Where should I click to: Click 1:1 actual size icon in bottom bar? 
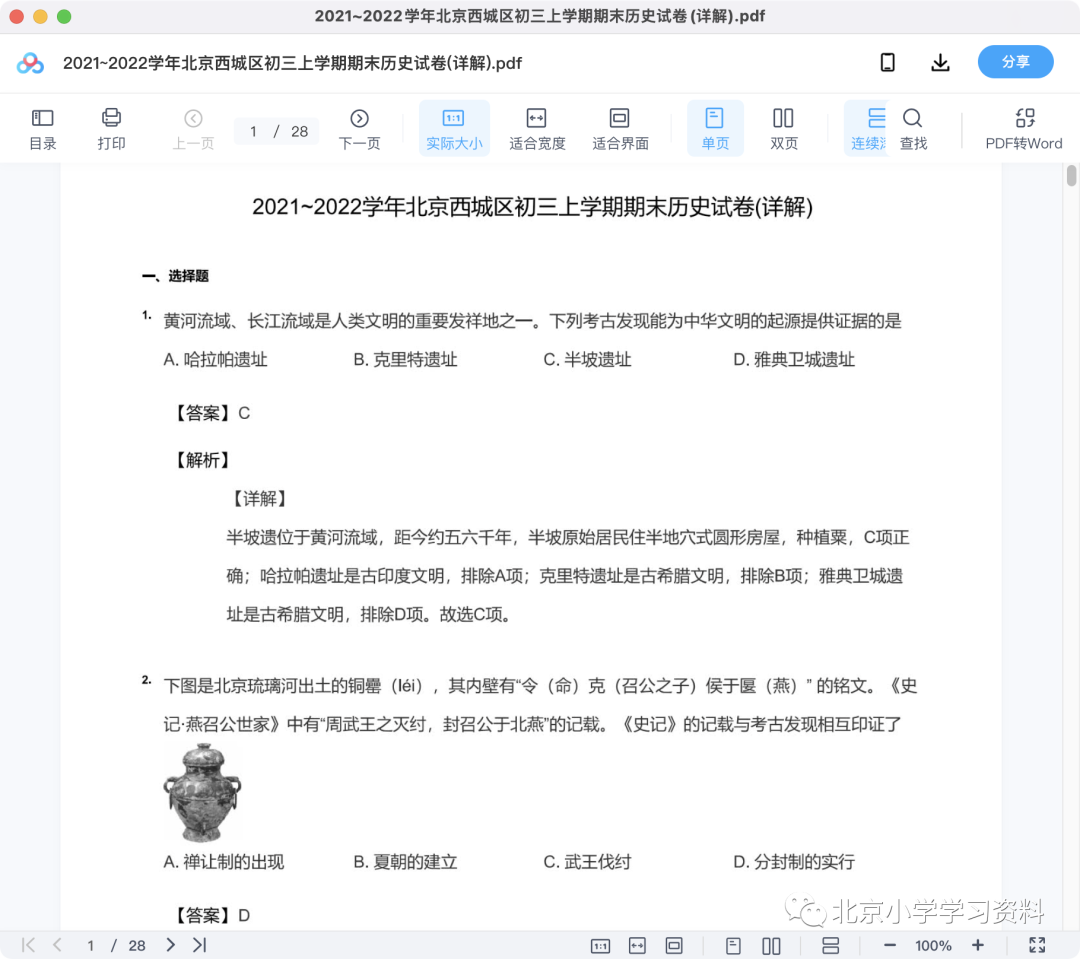tap(600, 946)
